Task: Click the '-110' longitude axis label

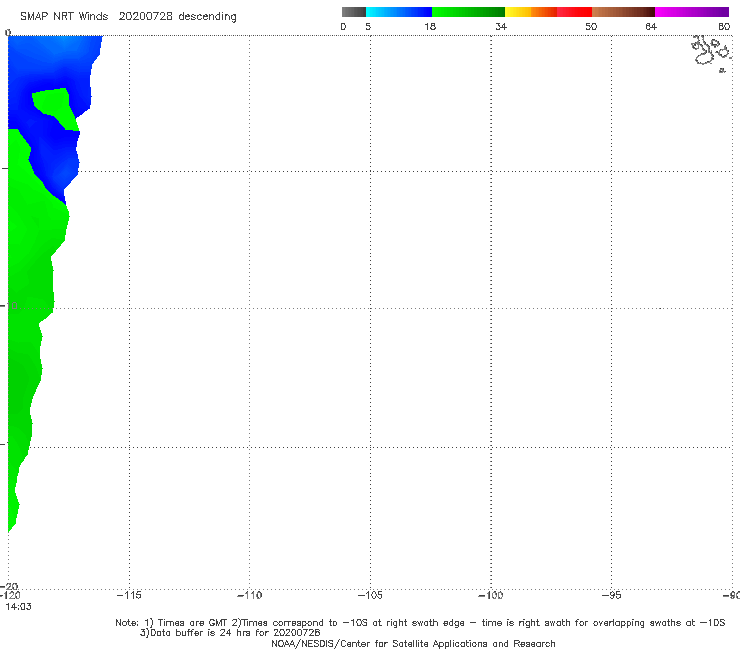Action: 249,595
